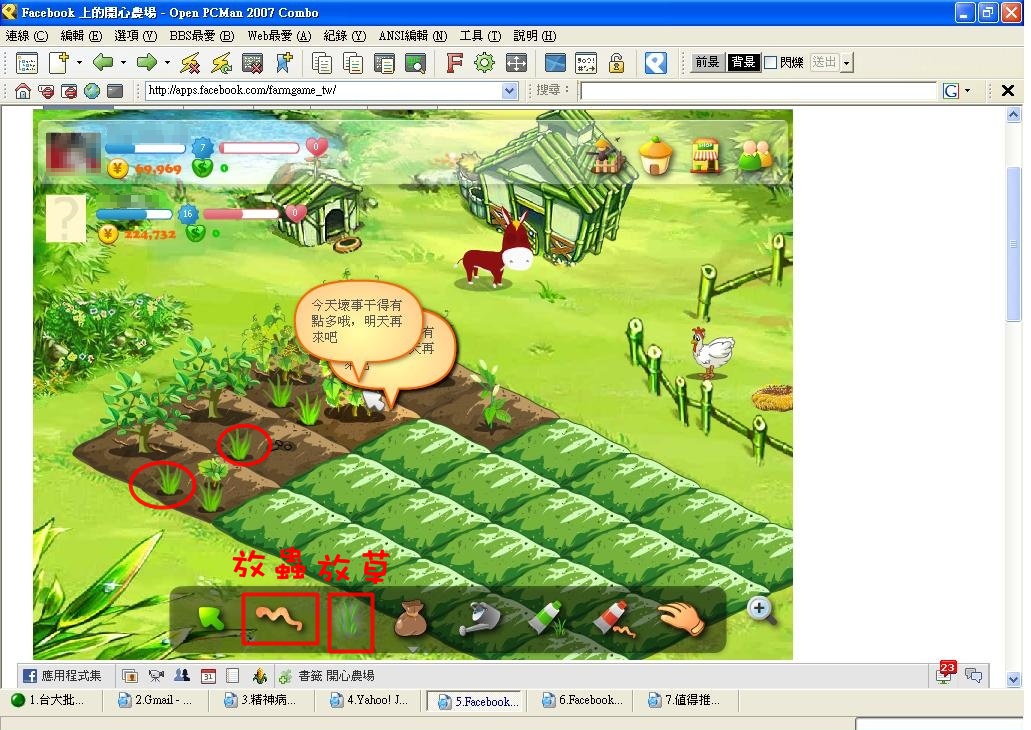Click the X close button on search toolbar
The height and width of the screenshot is (730, 1031).
pyautogui.click(x=1008, y=91)
